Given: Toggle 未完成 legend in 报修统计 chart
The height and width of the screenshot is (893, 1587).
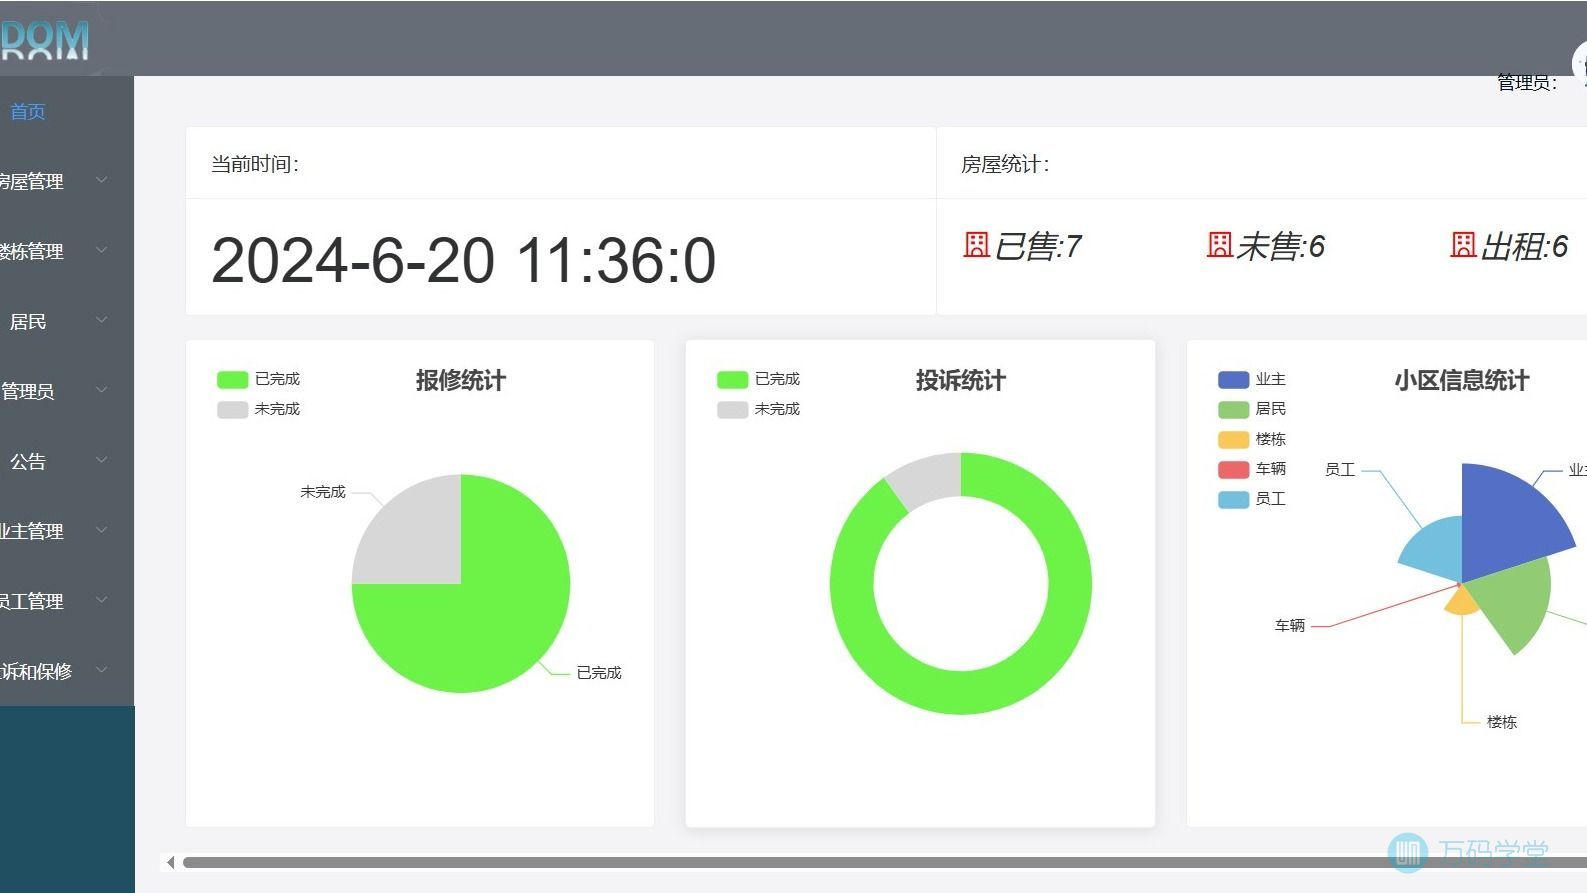Looking at the screenshot, I should pyautogui.click(x=258, y=409).
